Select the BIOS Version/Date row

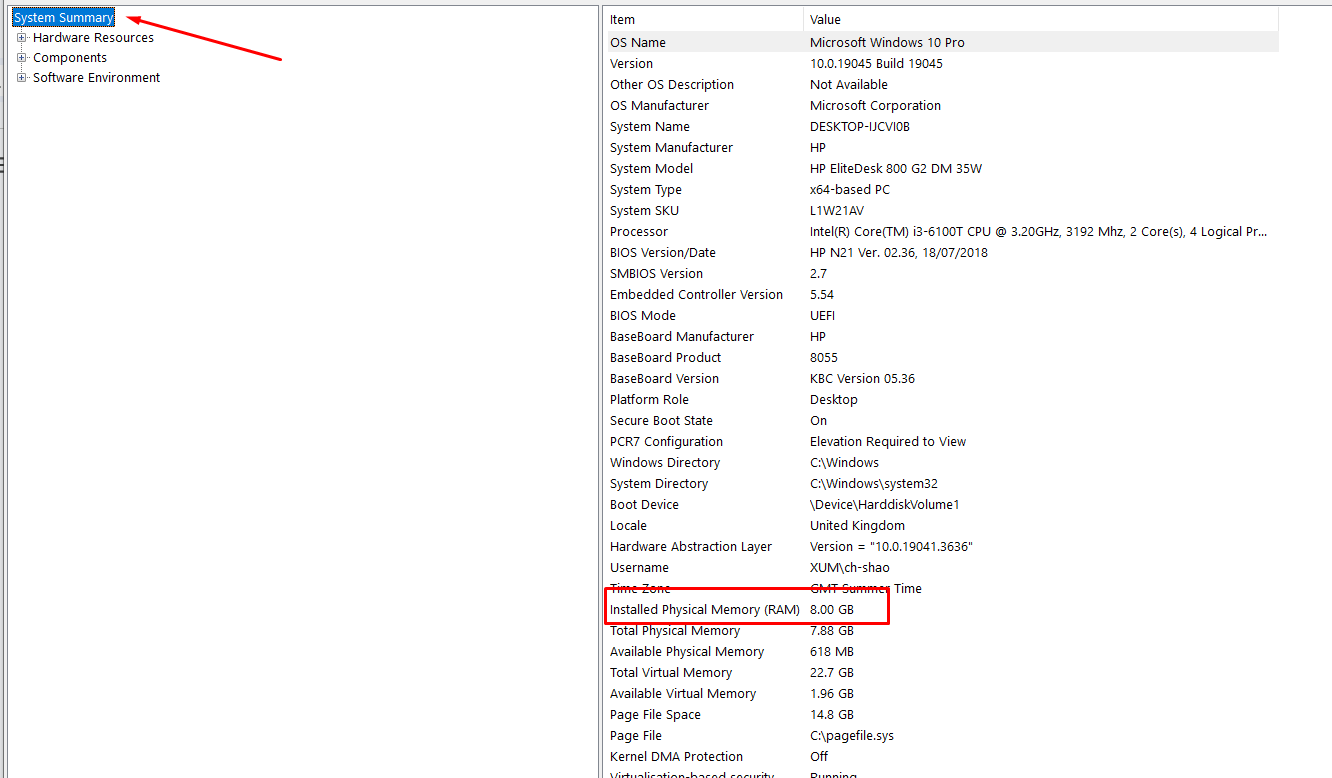(663, 253)
